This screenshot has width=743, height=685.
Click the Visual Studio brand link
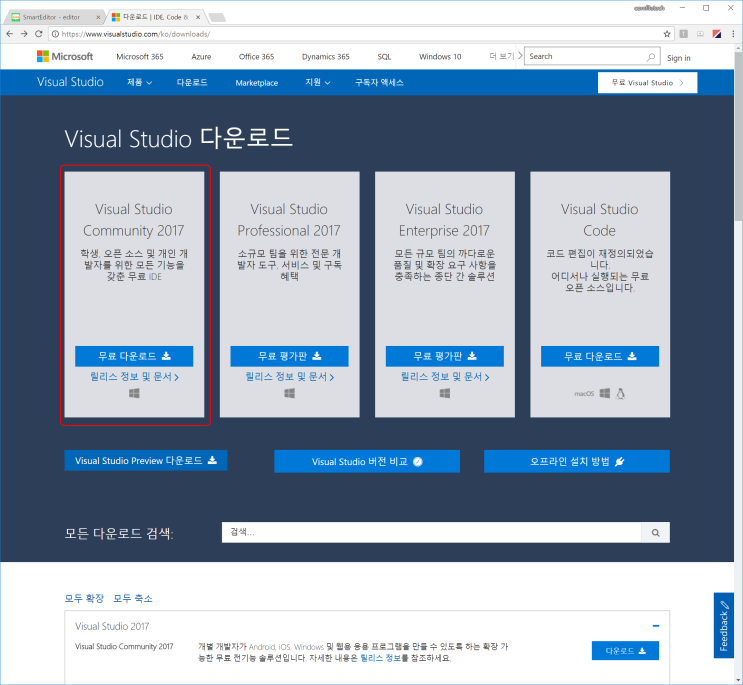[x=70, y=81]
